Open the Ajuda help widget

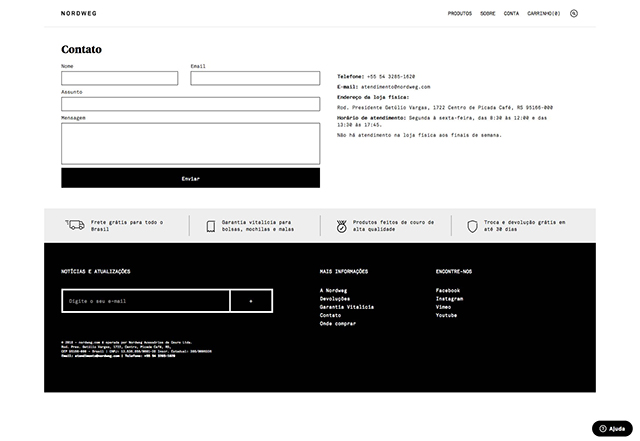(x=612, y=429)
